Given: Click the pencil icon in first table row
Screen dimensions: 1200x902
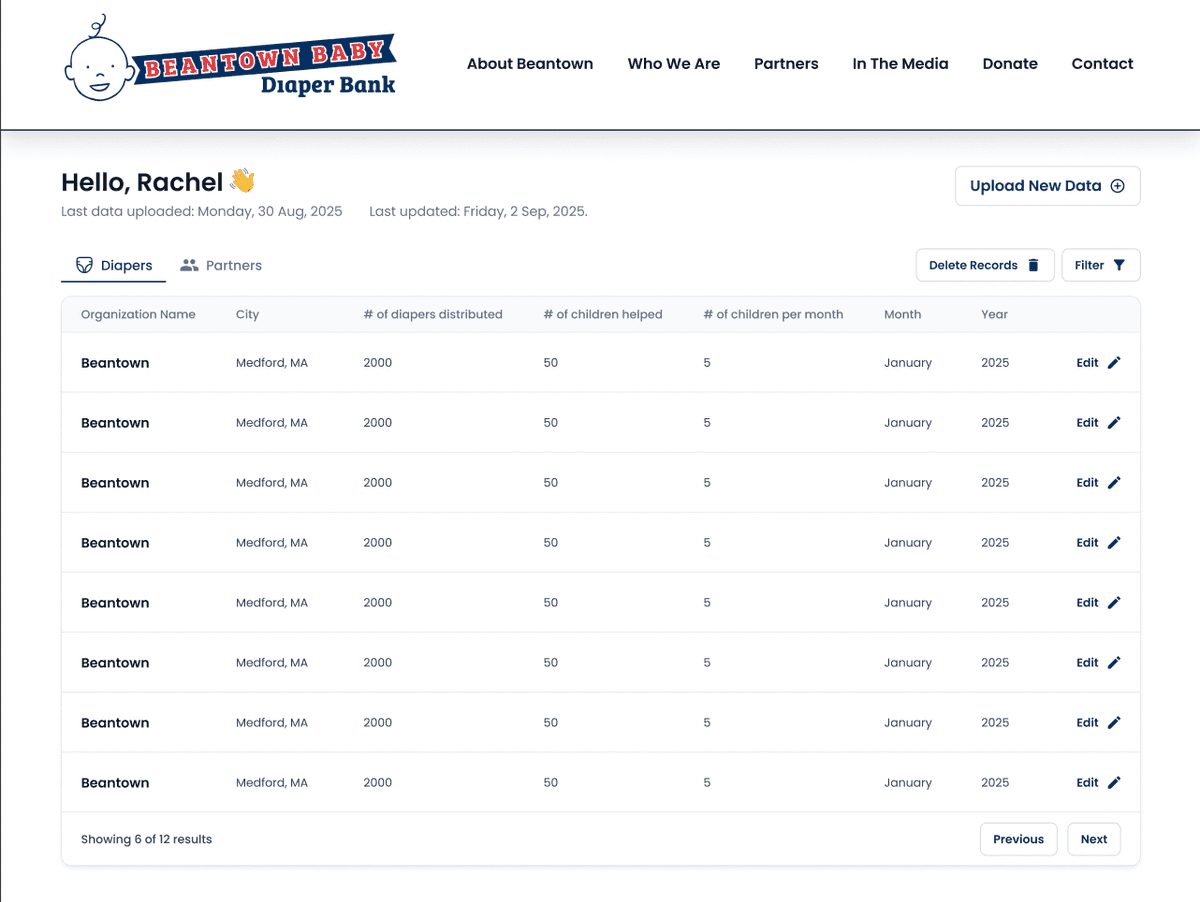Looking at the screenshot, I should tap(1114, 363).
